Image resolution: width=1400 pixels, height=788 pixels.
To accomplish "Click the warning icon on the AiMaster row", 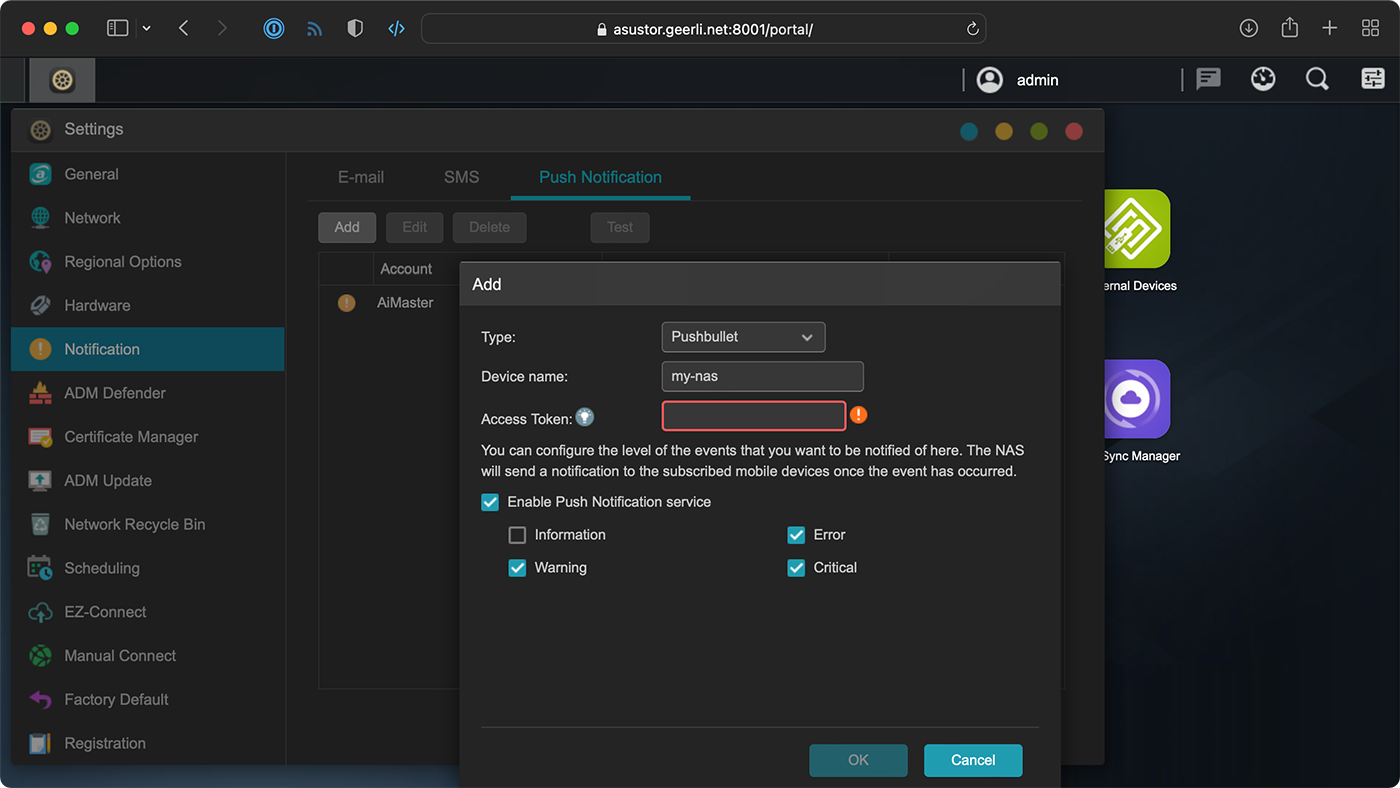I will (346, 303).
